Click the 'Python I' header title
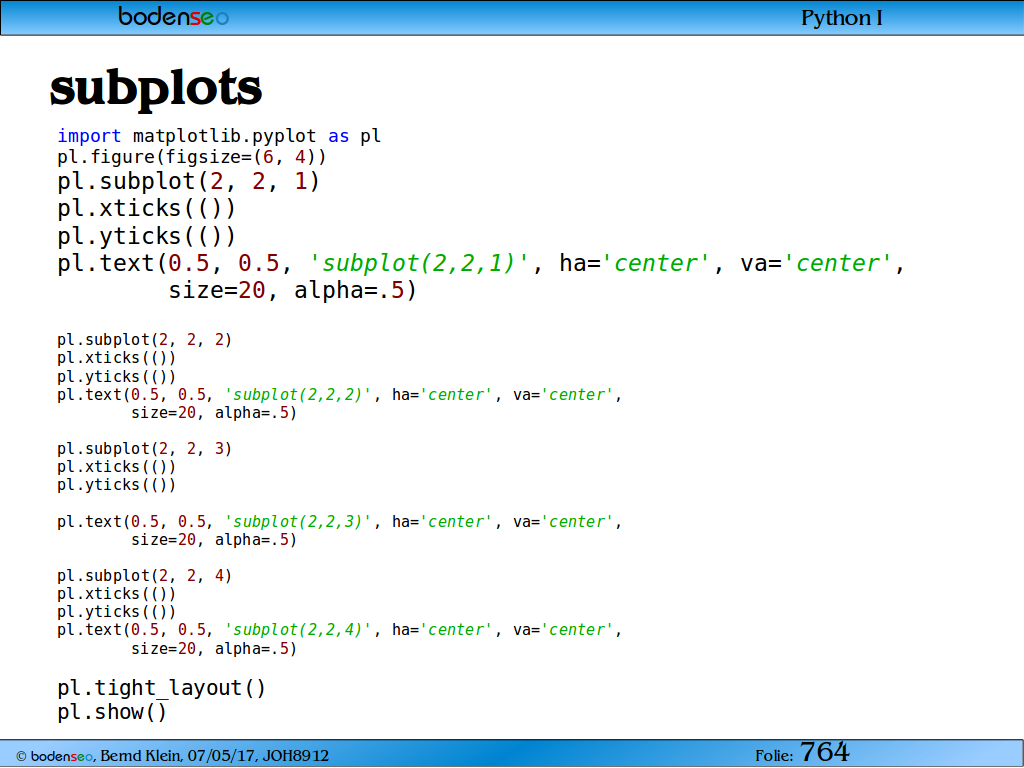 842,18
